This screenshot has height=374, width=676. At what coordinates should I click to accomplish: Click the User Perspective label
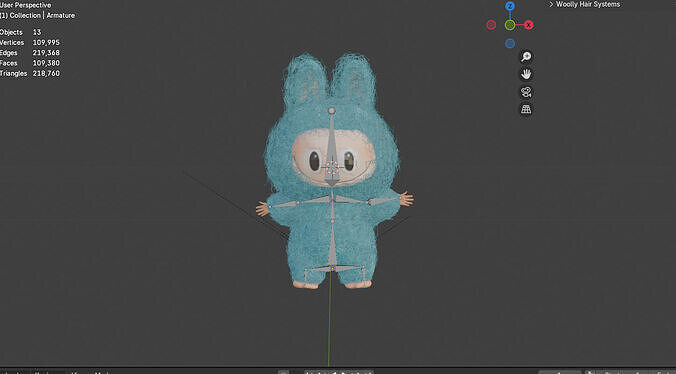point(25,5)
